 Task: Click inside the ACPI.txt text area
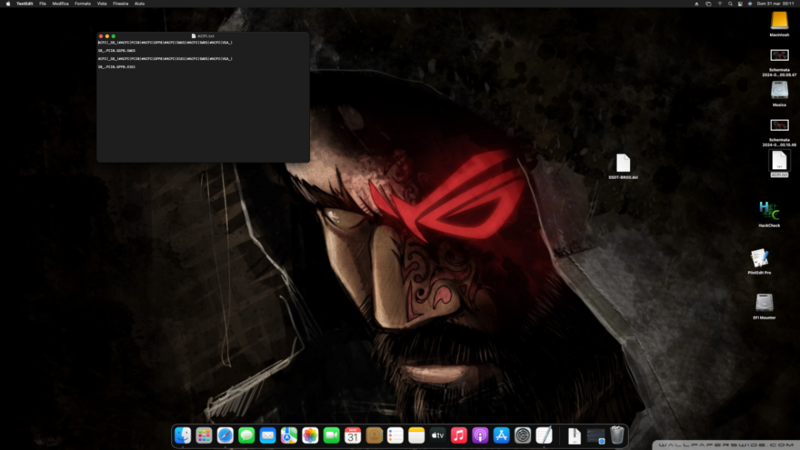pos(203,101)
